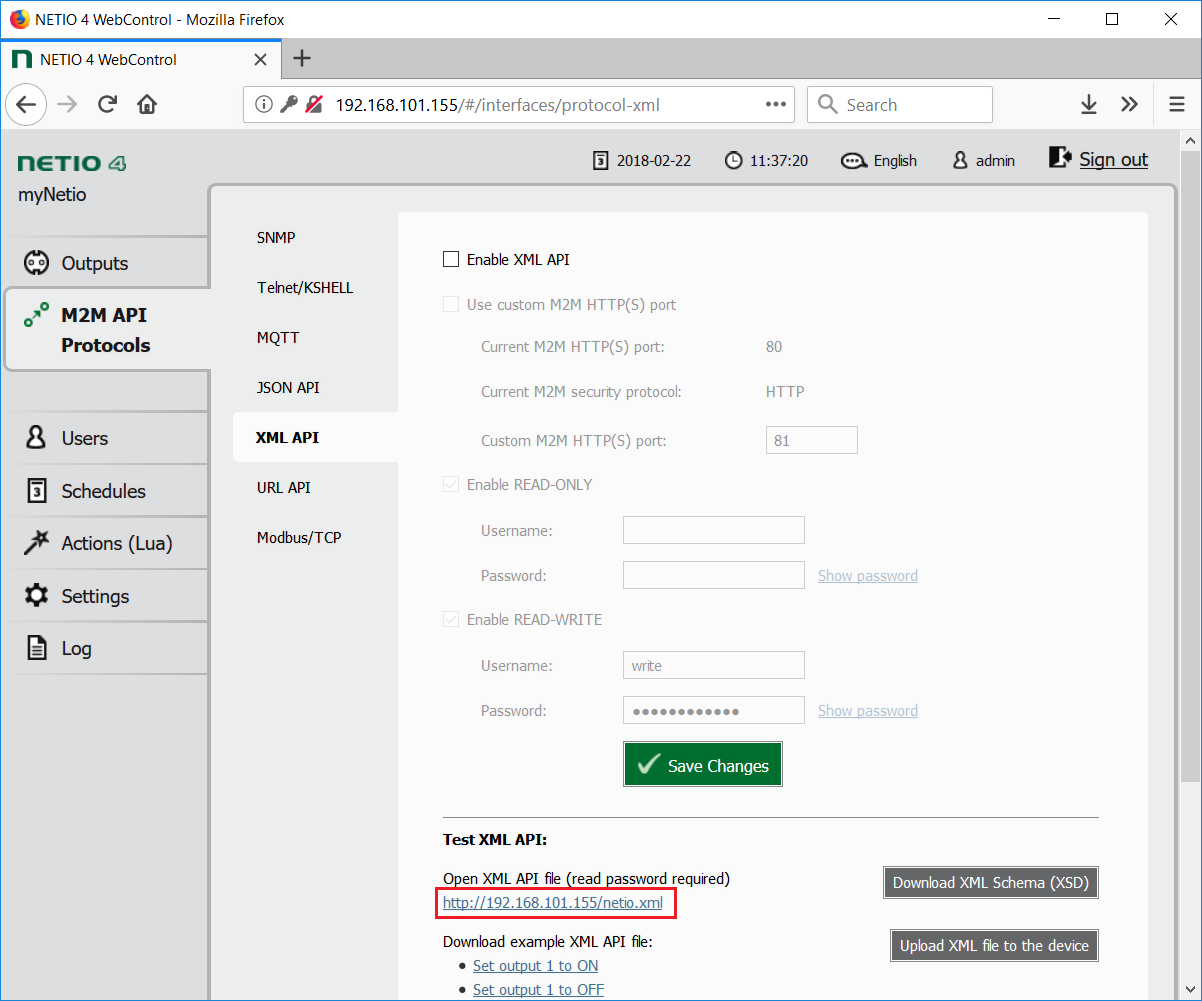Image resolution: width=1202 pixels, height=1001 pixels.
Task: Click the READ-WRITE Password field
Action: tap(714, 710)
